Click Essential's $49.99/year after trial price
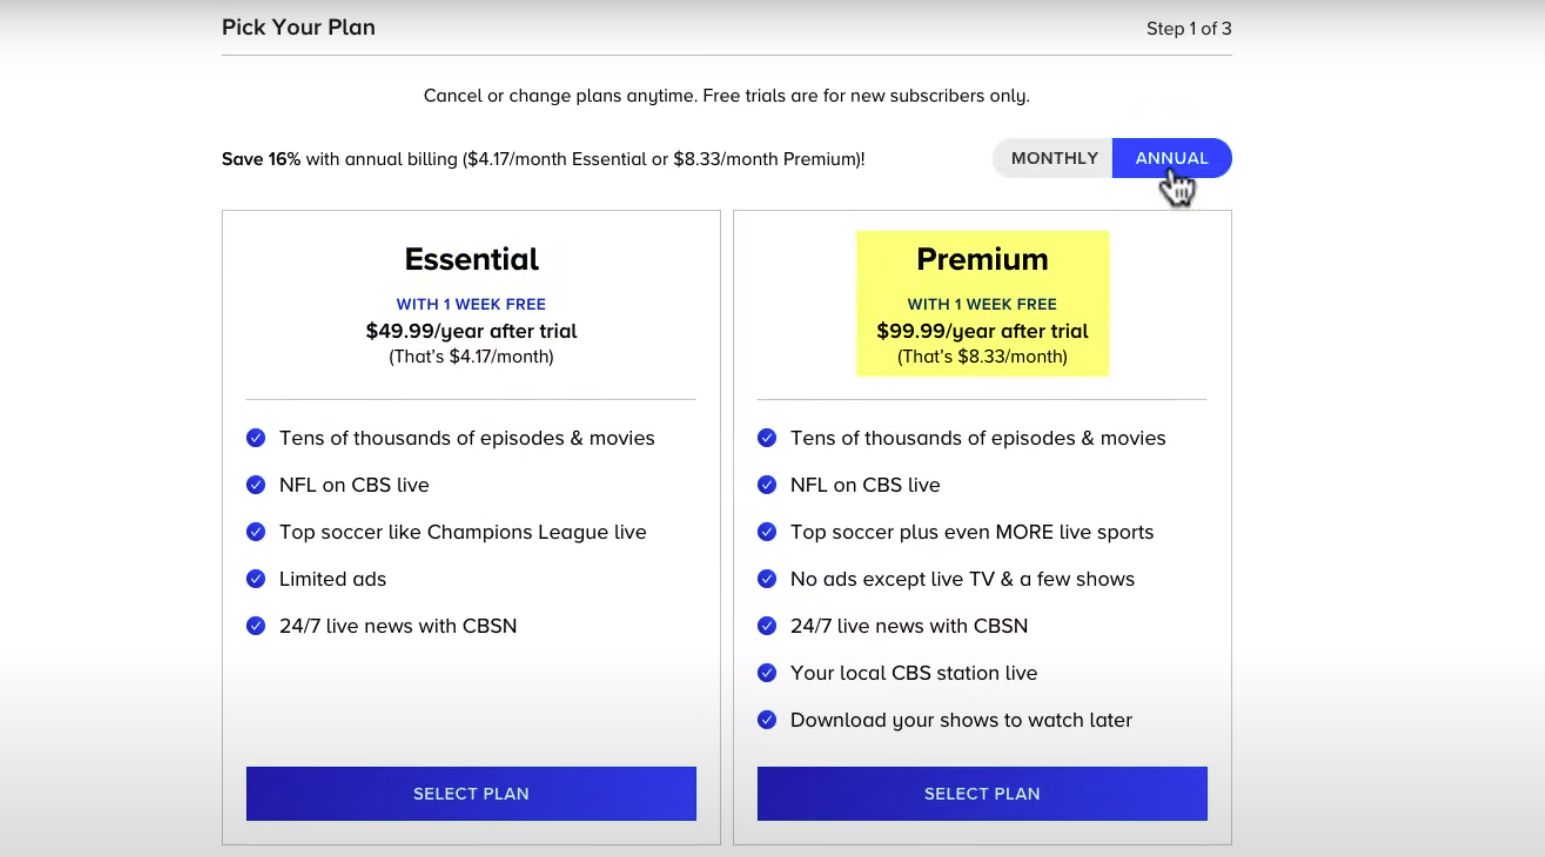Image resolution: width=1545 pixels, height=857 pixels. 471,331
